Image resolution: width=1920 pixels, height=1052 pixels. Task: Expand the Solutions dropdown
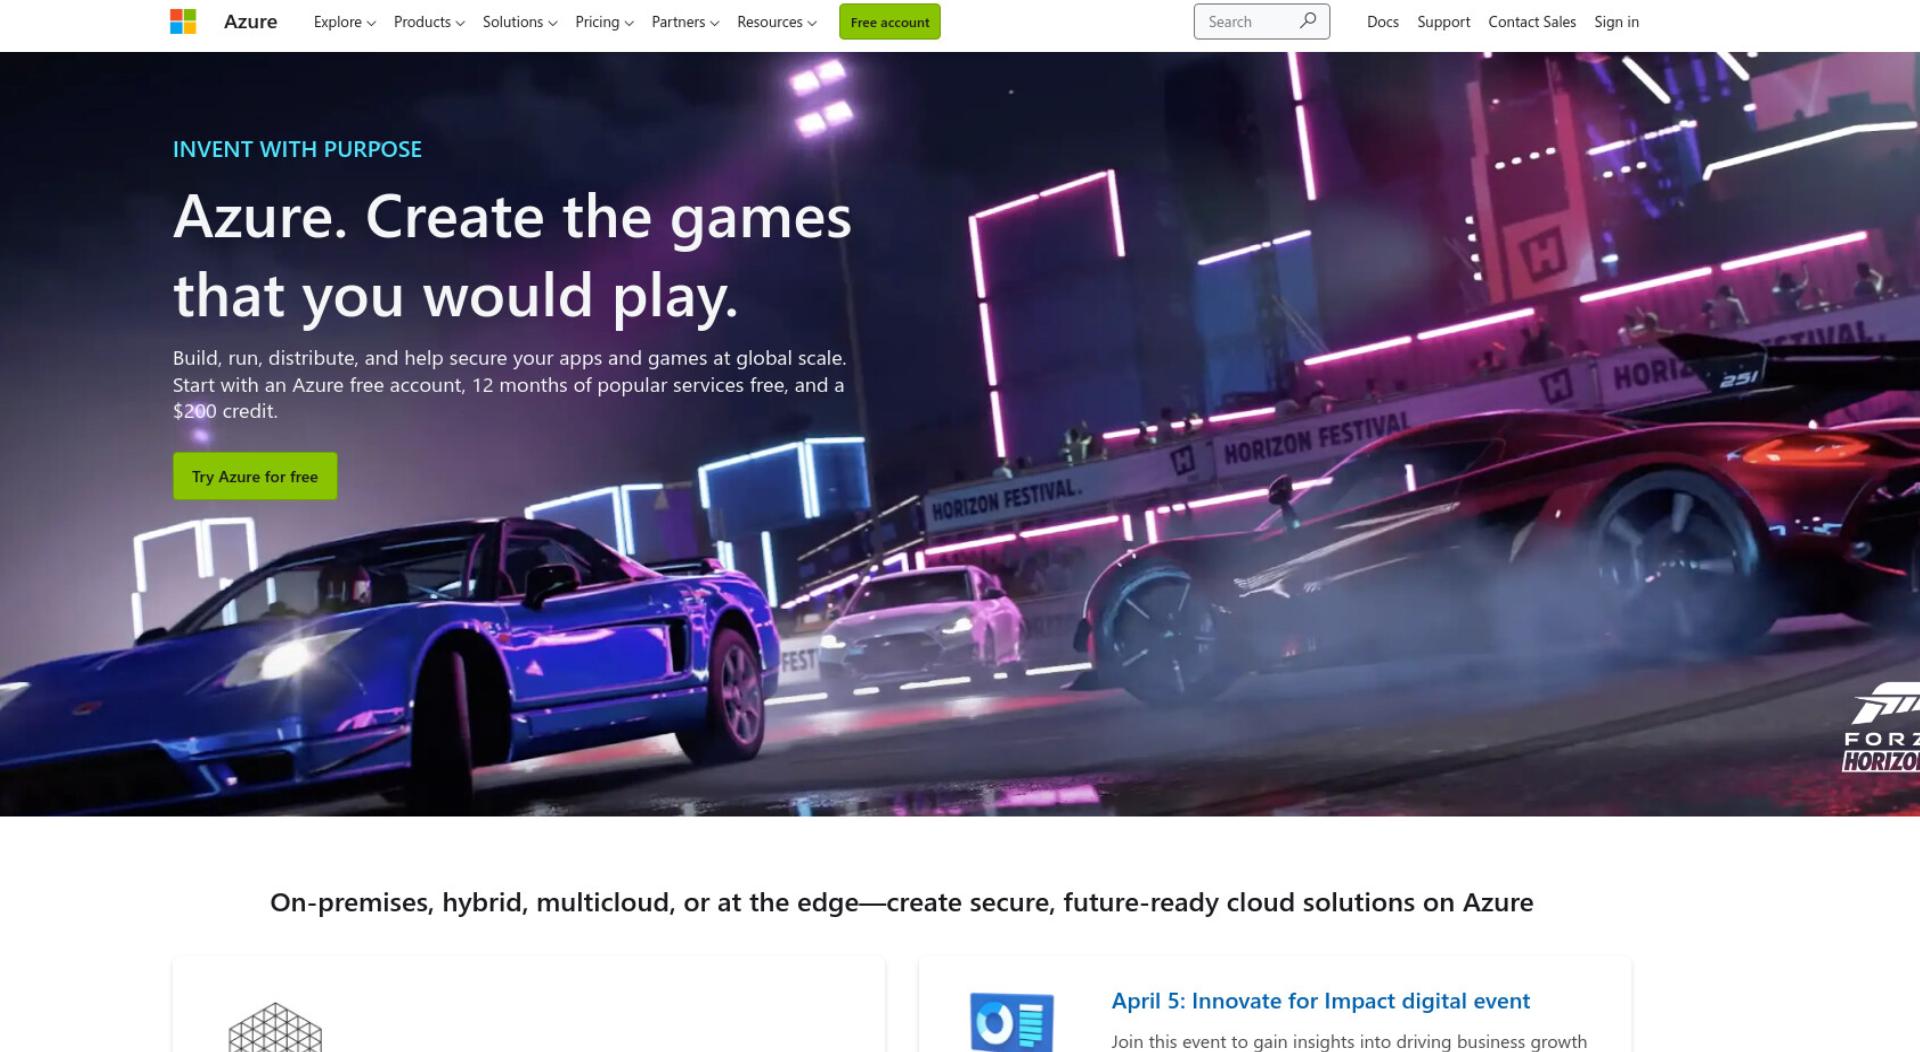pos(520,22)
